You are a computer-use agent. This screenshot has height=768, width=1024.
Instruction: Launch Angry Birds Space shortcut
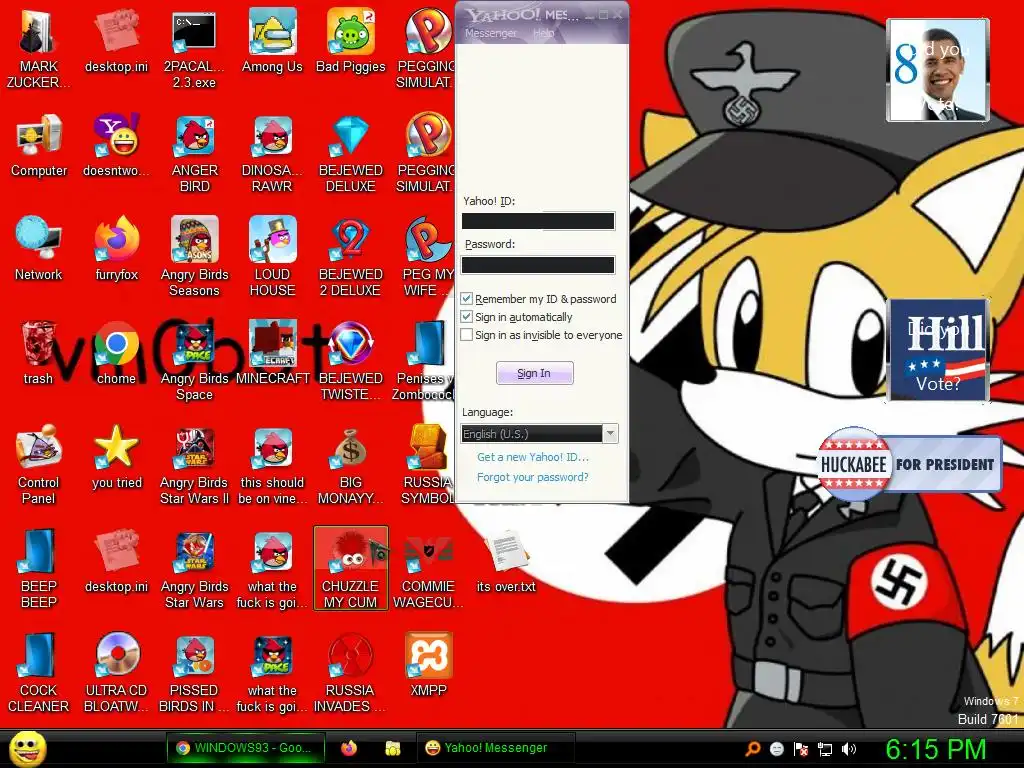click(x=195, y=360)
